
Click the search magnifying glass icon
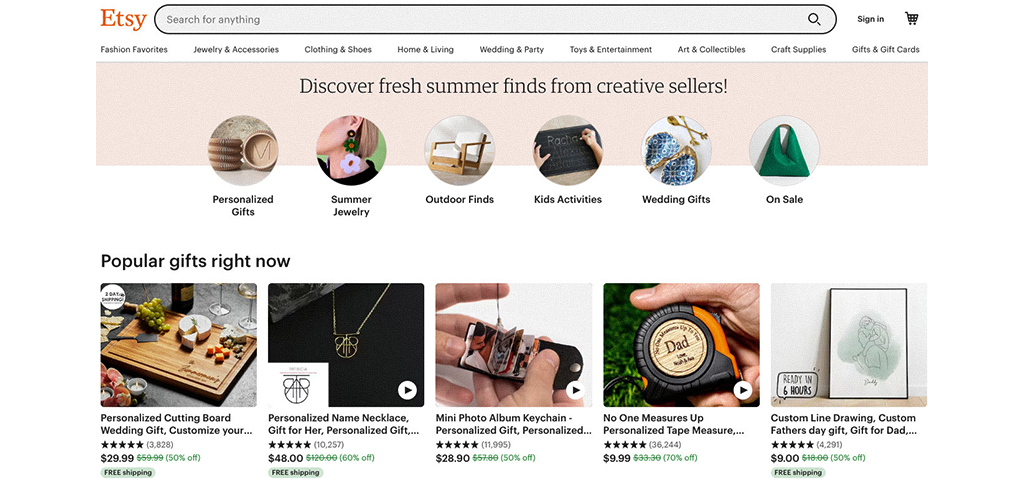814,19
